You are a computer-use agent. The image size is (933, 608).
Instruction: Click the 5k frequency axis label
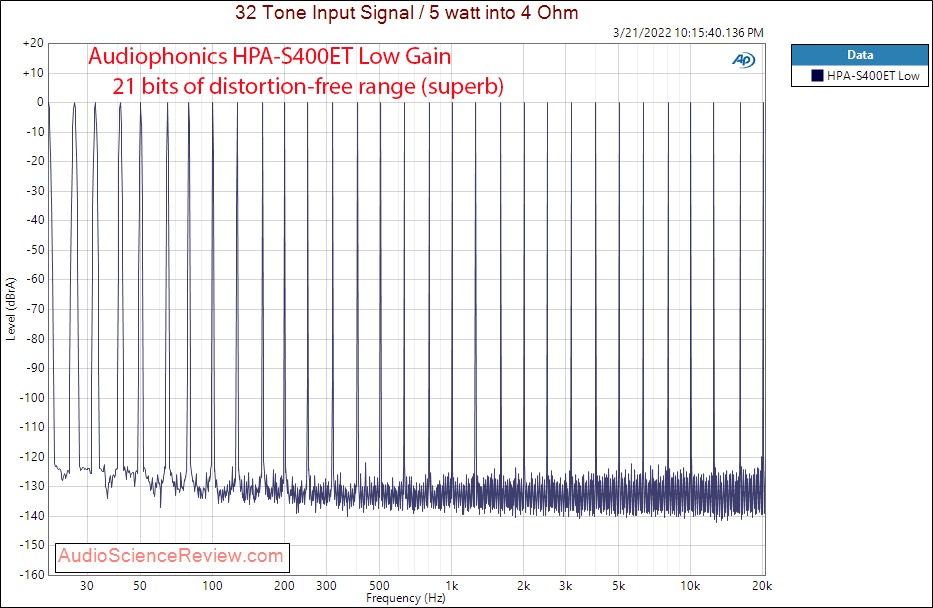(619, 585)
